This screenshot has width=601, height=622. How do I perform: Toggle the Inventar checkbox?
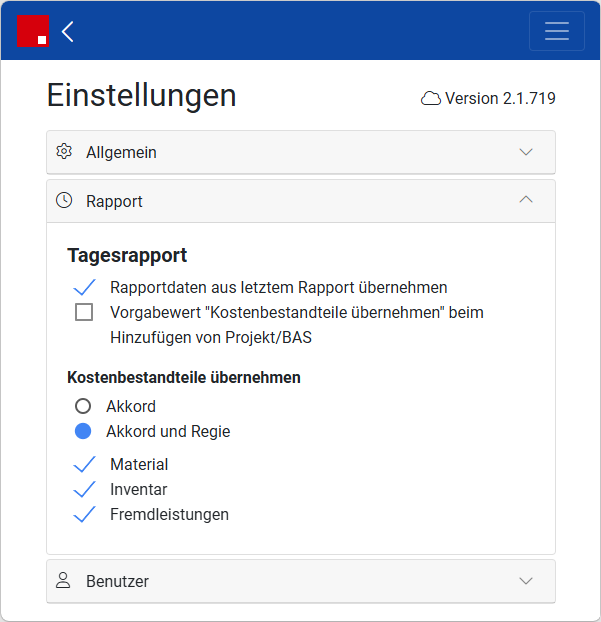84,489
